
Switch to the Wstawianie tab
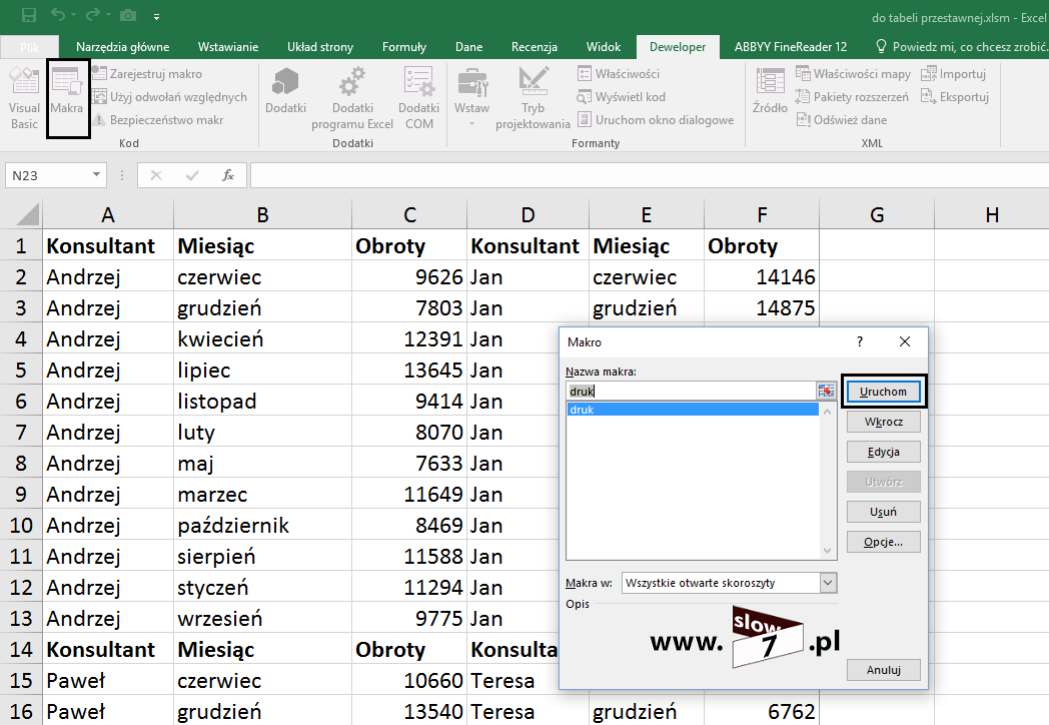tap(228, 47)
